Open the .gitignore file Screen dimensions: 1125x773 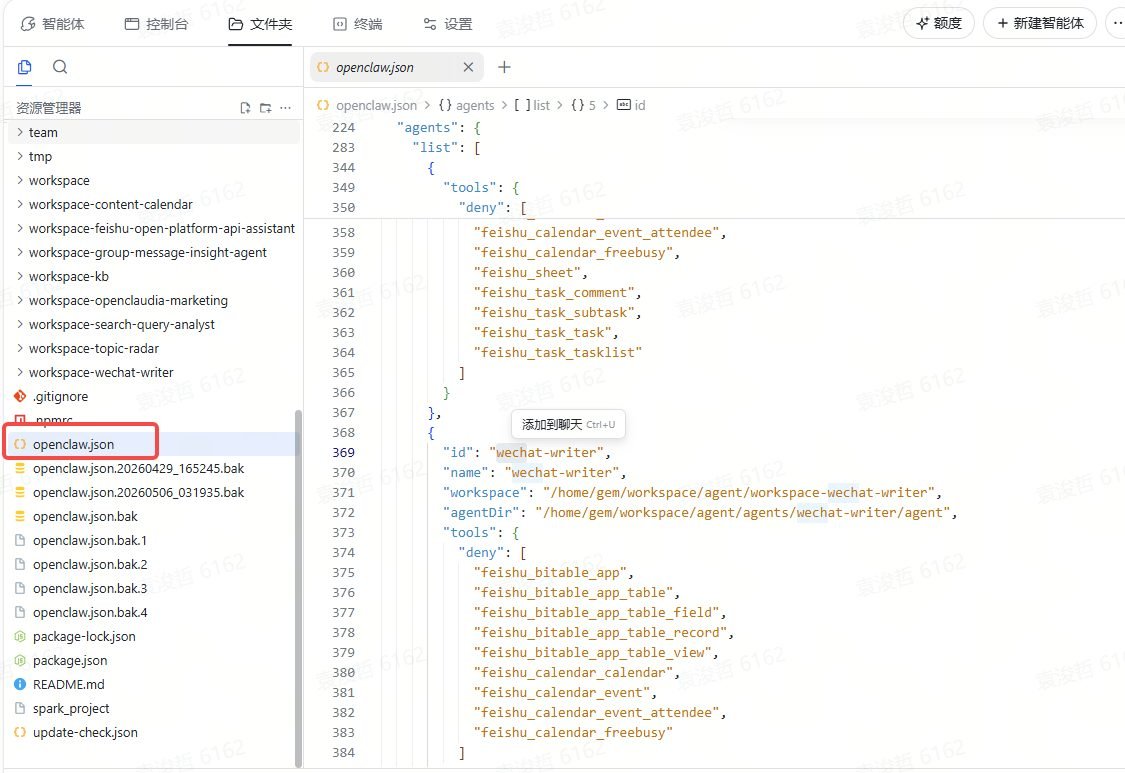click(154, 396)
